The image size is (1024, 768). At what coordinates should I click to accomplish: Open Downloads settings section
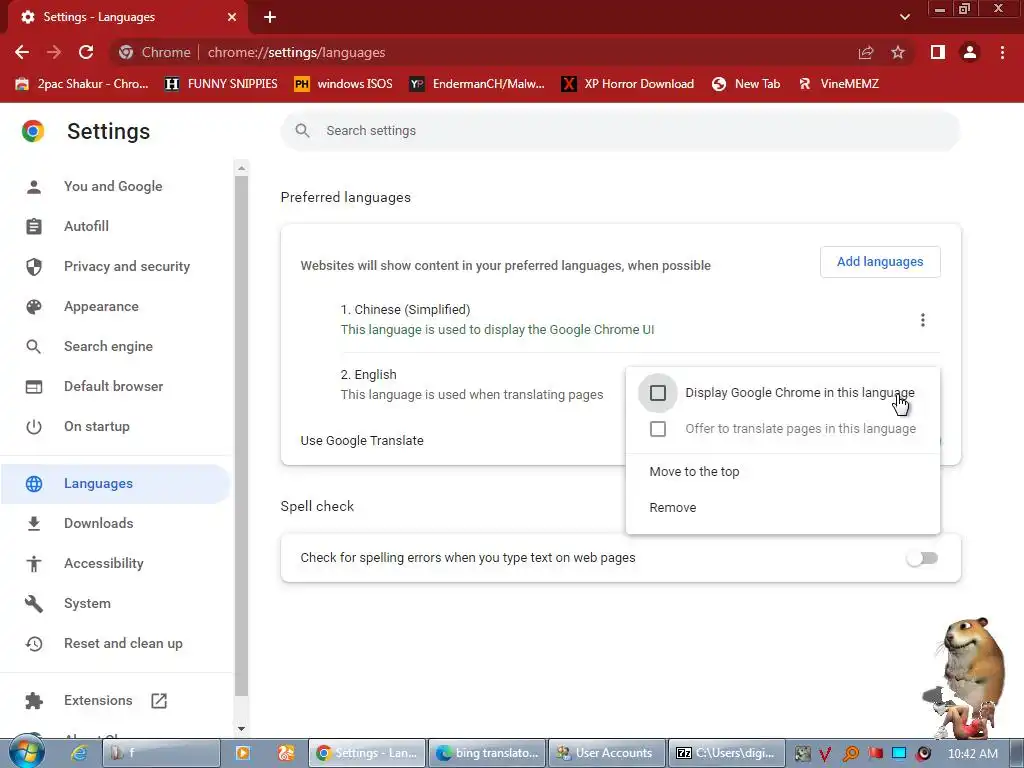(x=99, y=523)
